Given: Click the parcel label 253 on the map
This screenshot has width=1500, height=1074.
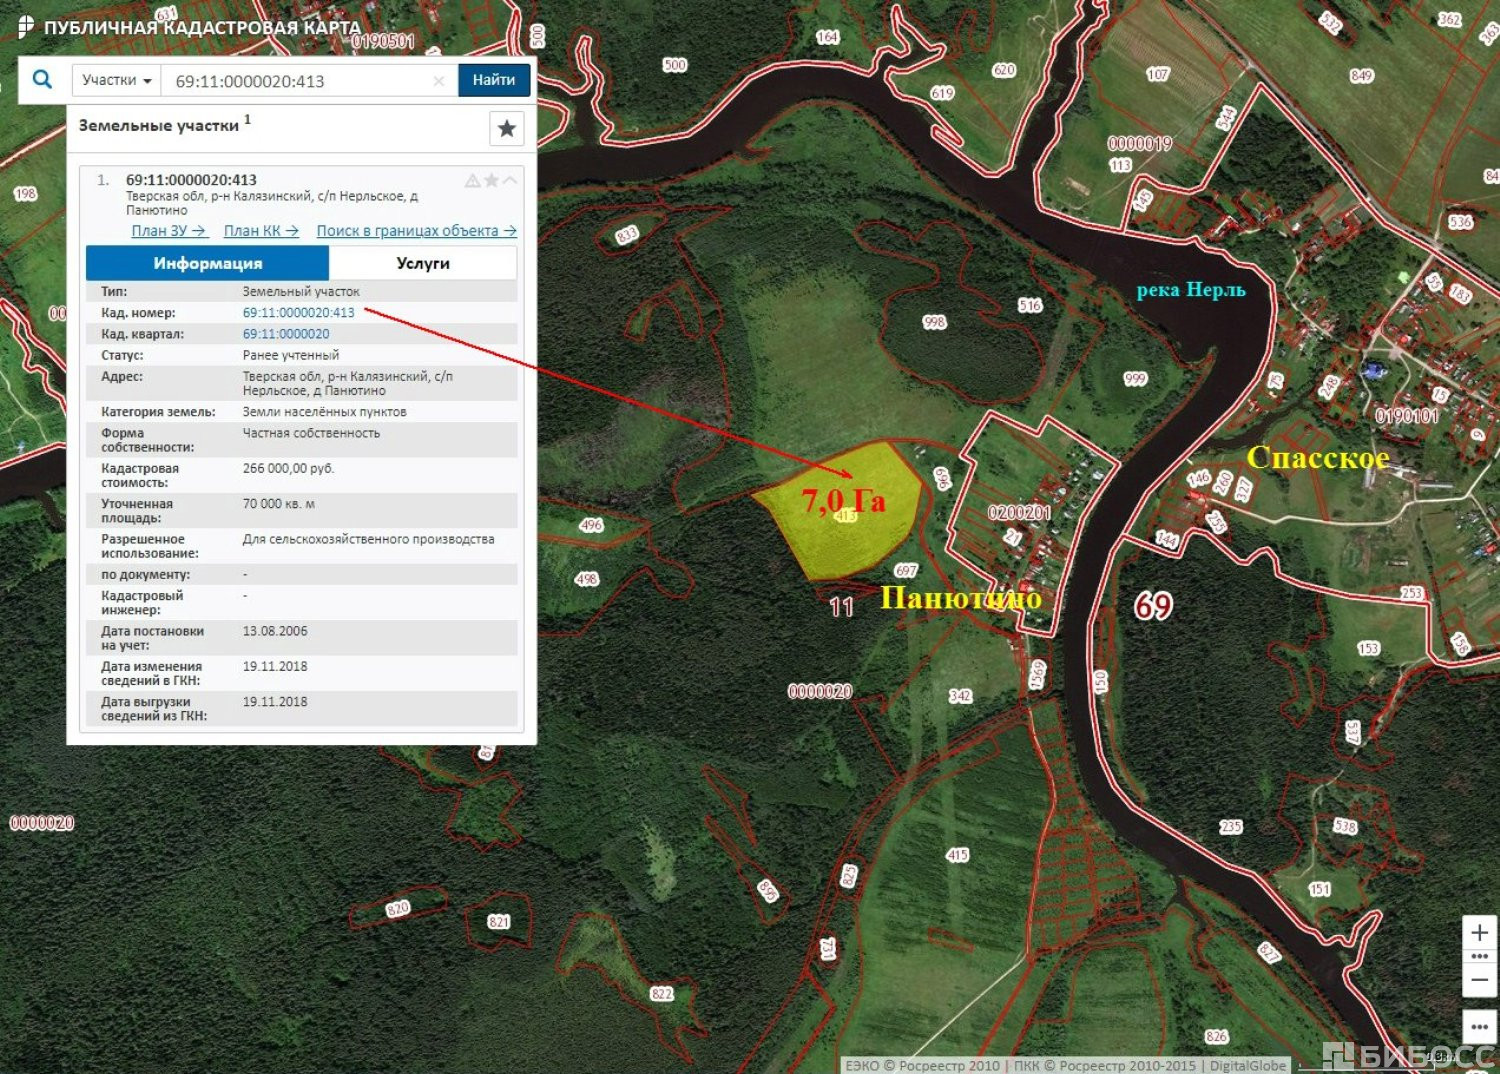Looking at the screenshot, I should coord(1411,593).
